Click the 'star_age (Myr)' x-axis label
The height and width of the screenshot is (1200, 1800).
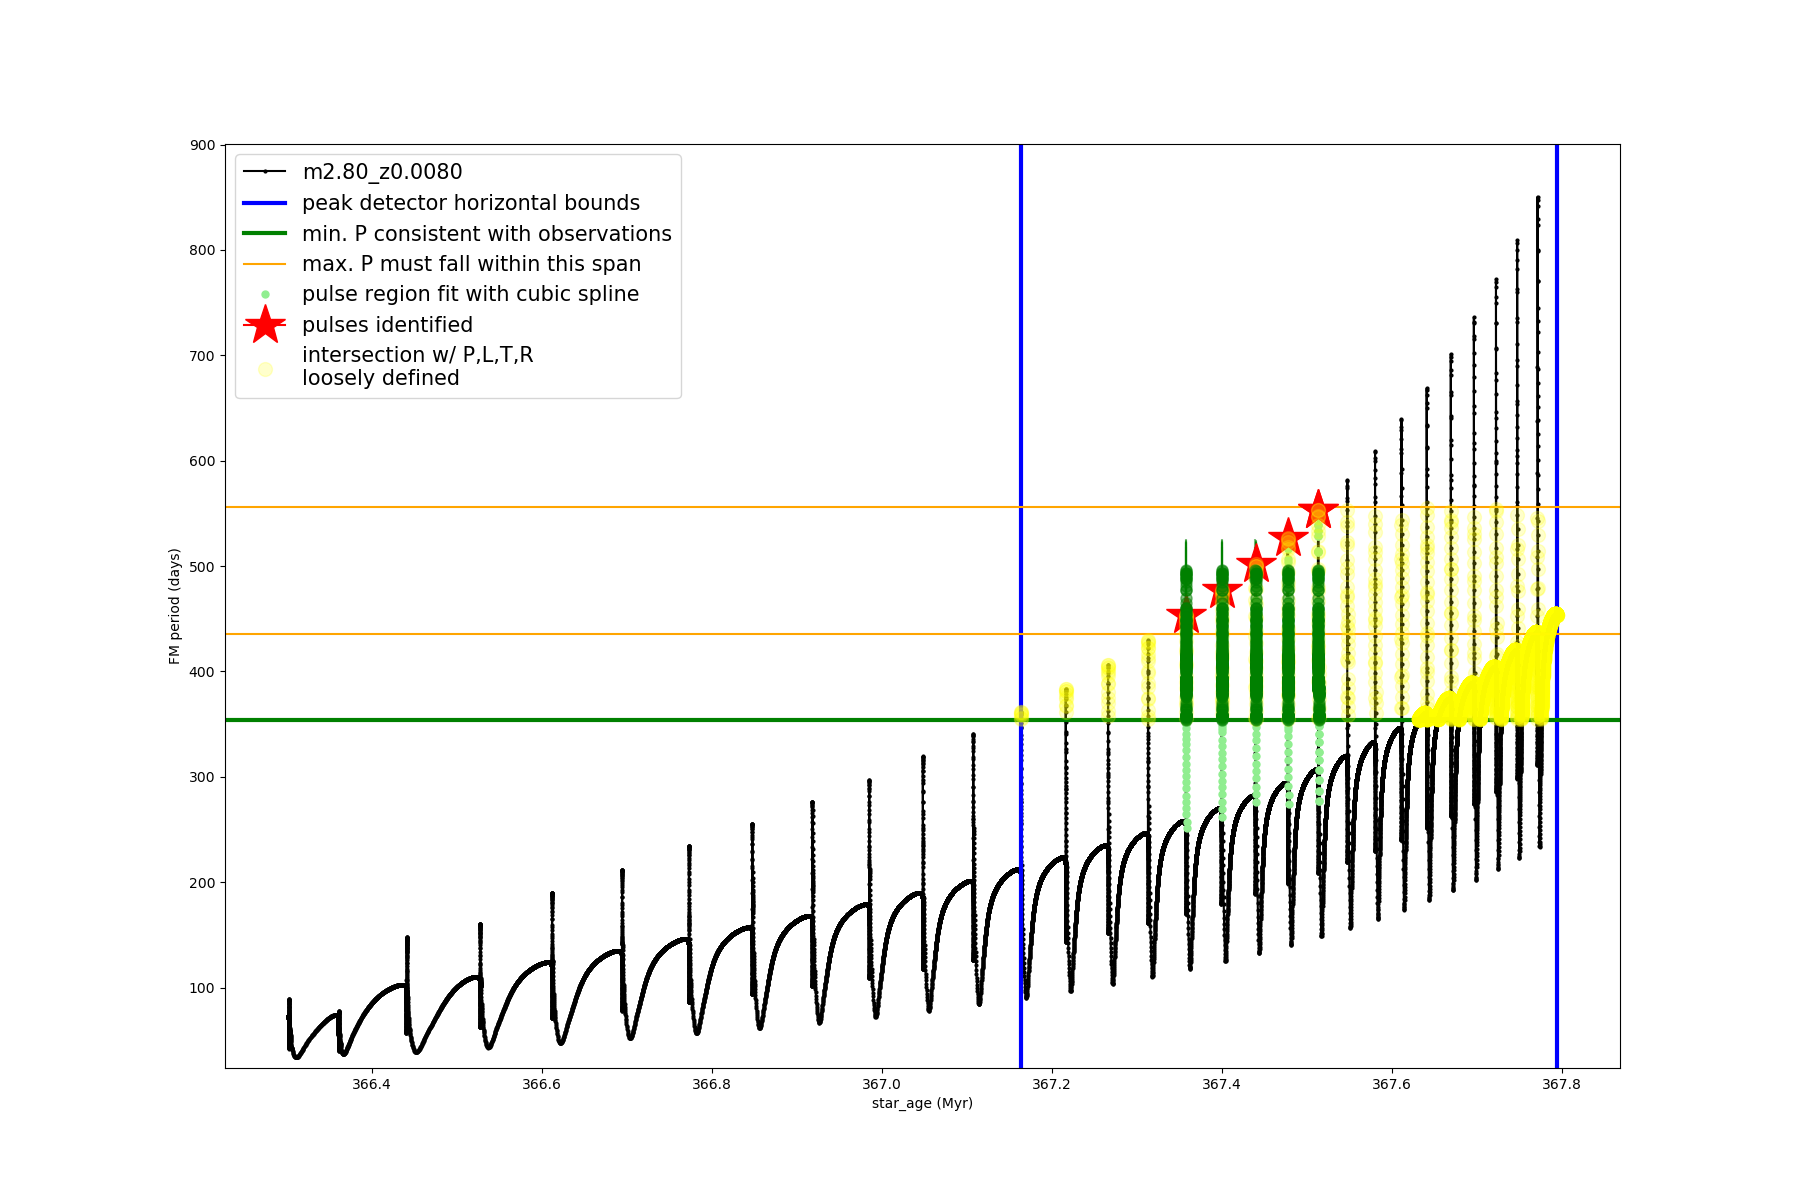922,1103
